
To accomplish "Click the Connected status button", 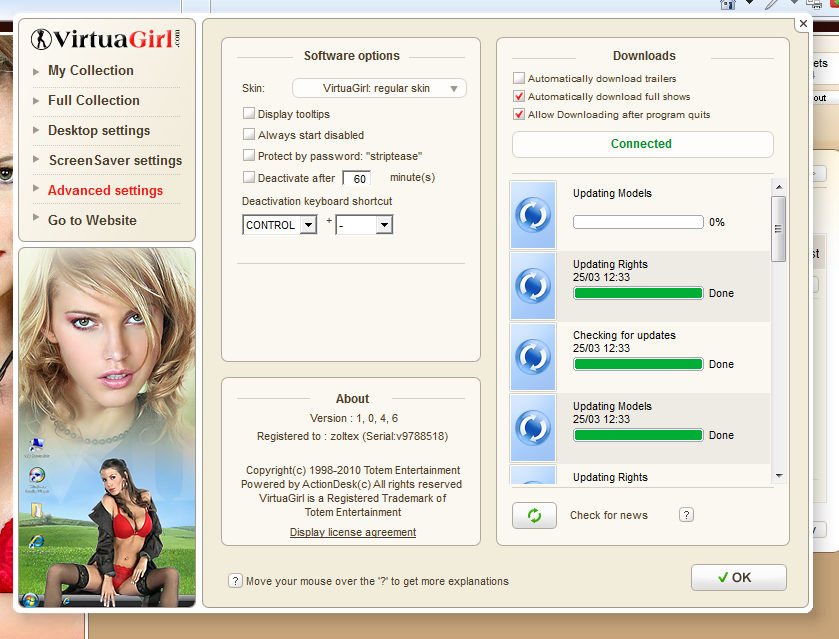I will tap(642, 144).
